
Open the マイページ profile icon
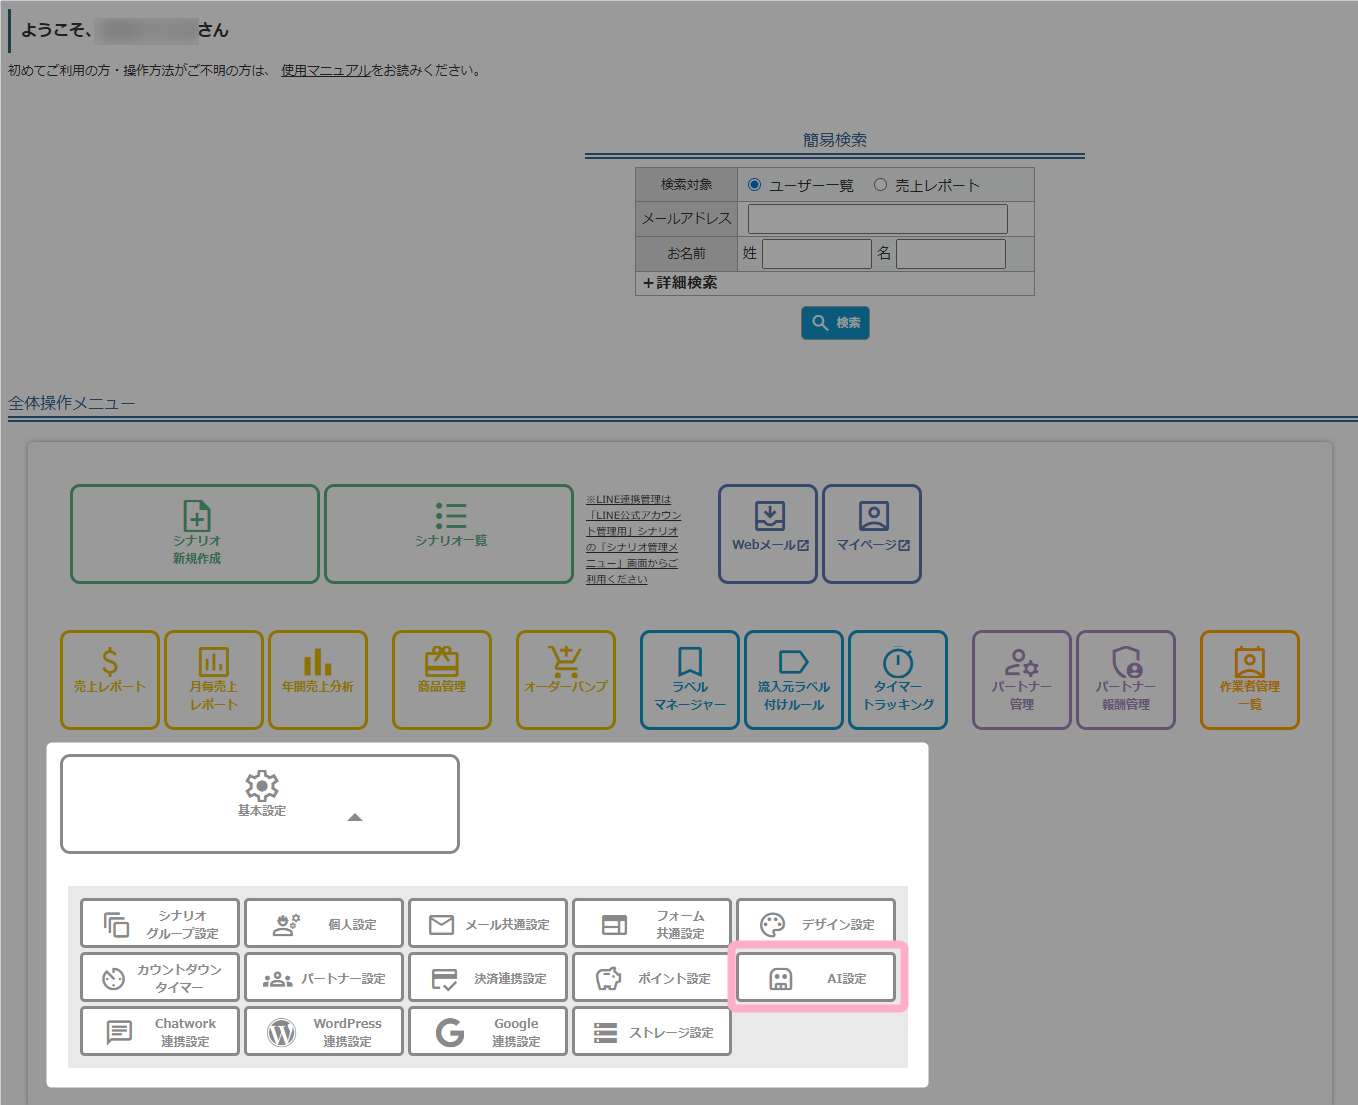pos(873,516)
